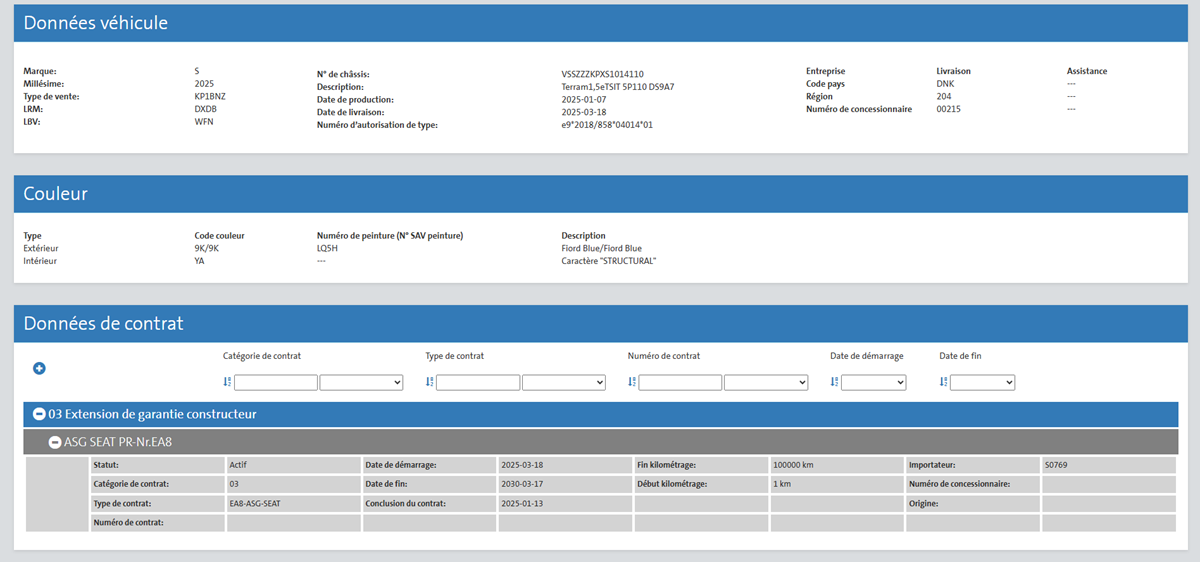Sort by Date de fin icon
1200x562 pixels.
[943, 382]
